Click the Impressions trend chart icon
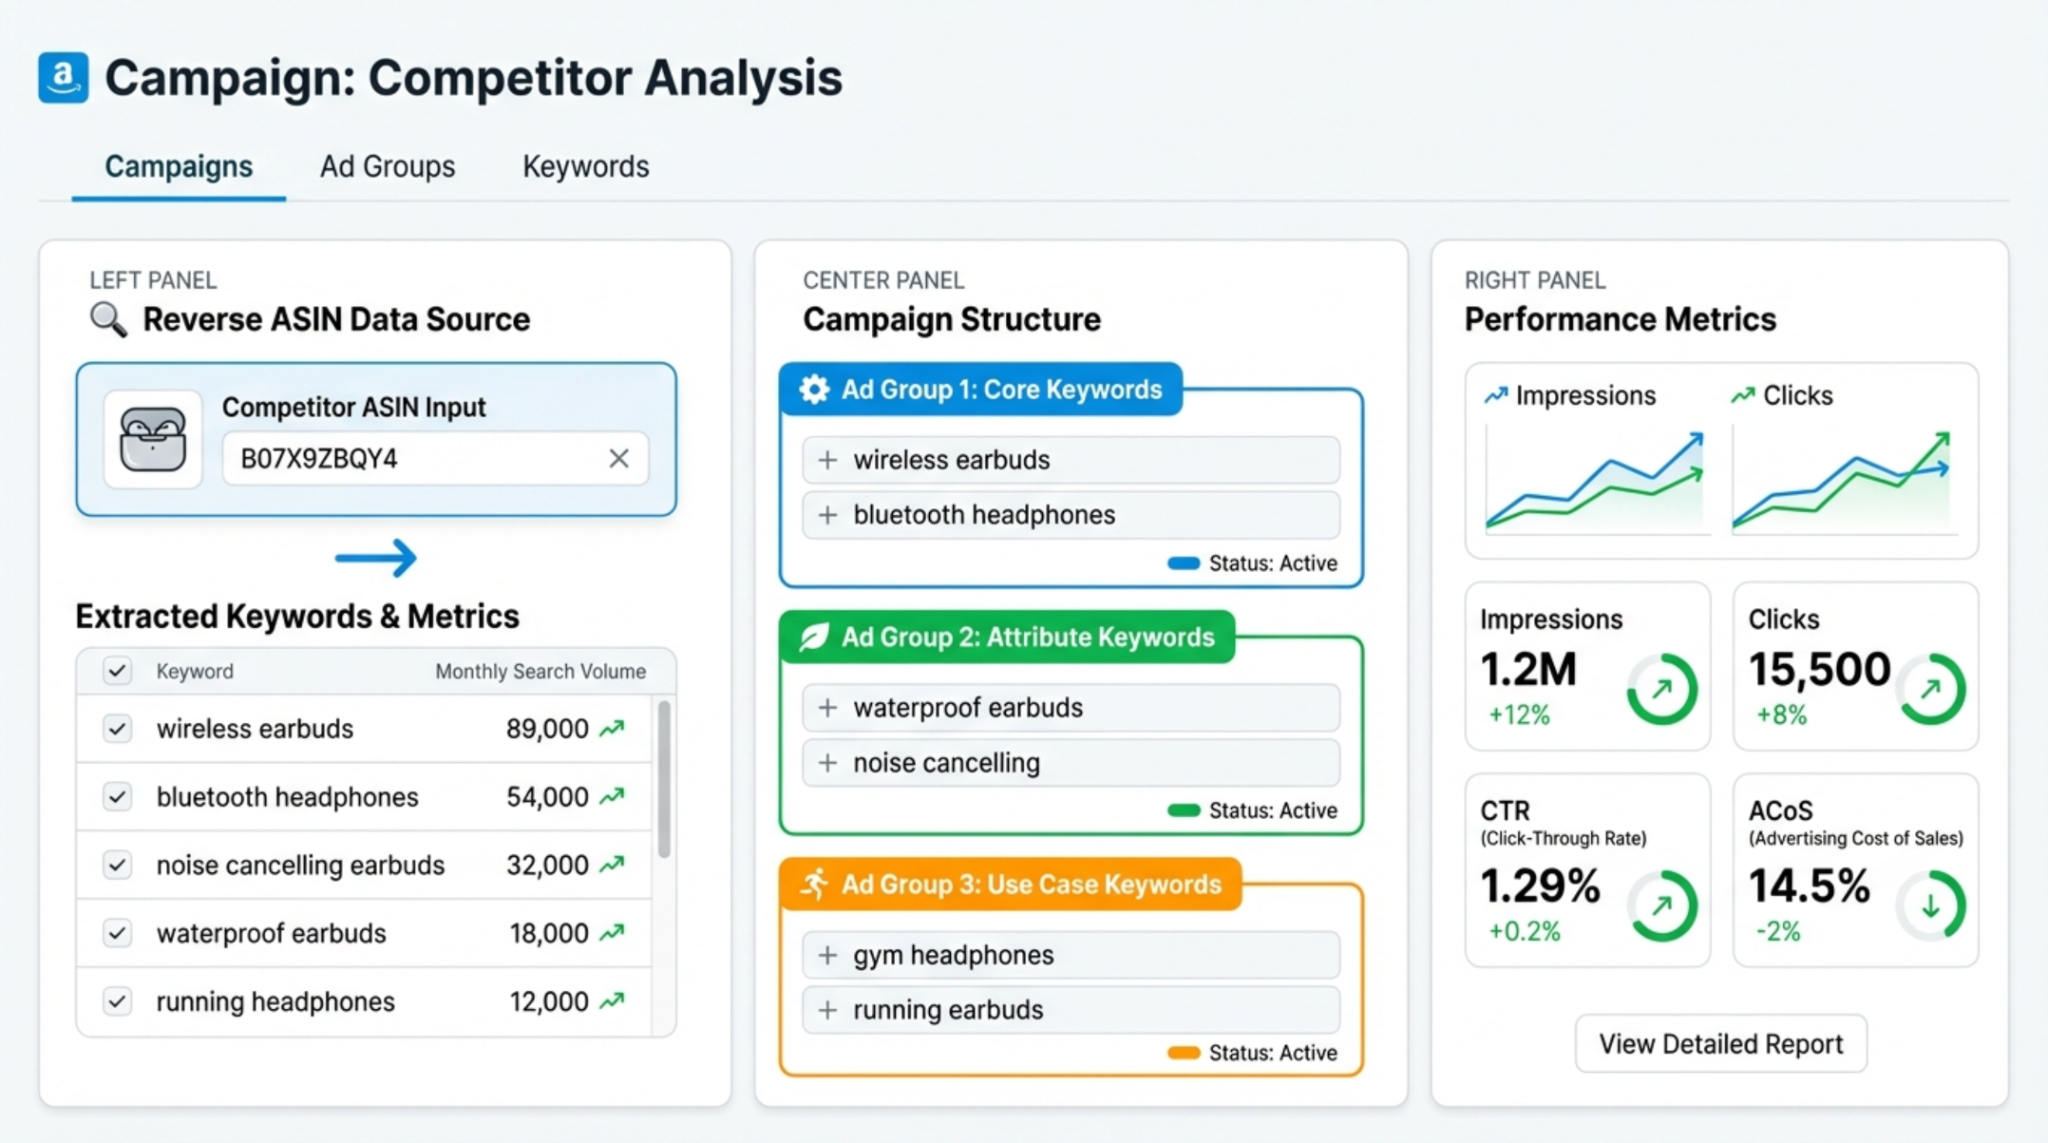This screenshot has height=1143, width=2048. click(1494, 394)
